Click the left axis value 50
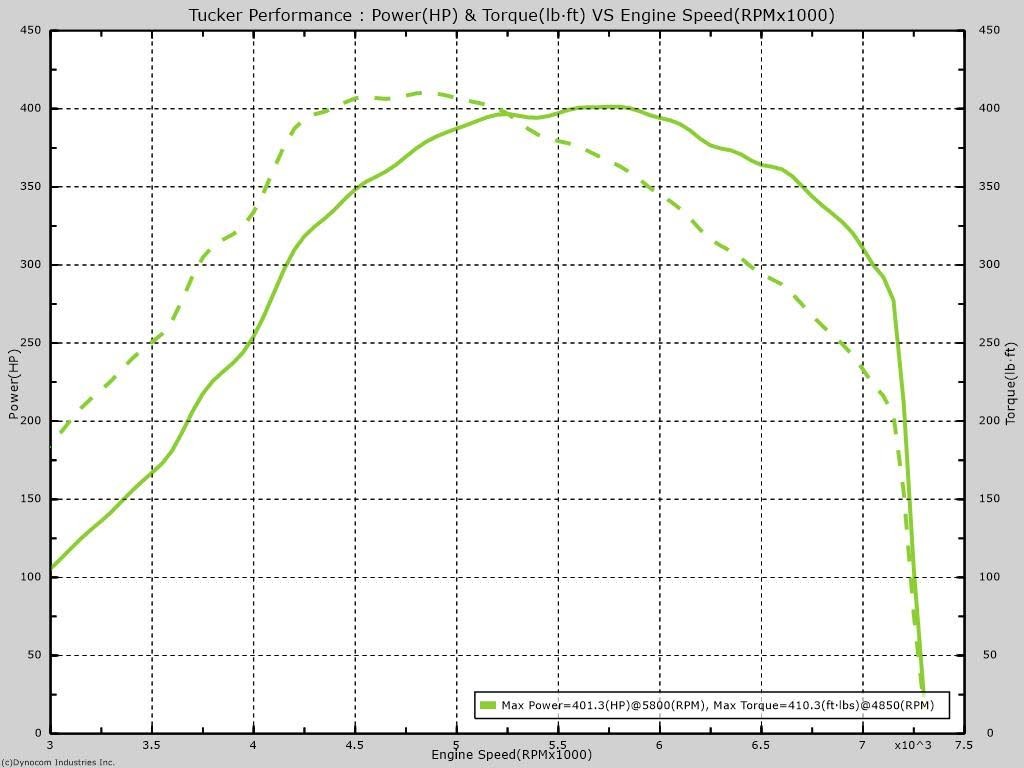This screenshot has width=1024, height=768. 34,655
